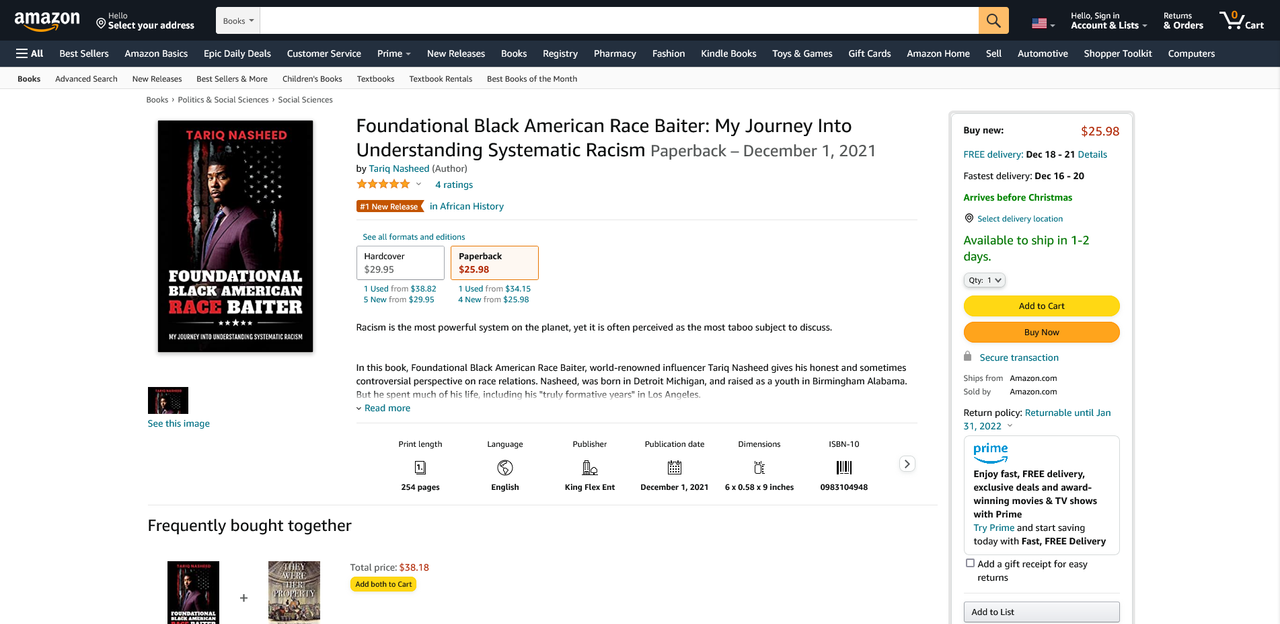The width and height of the screenshot is (1280, 624).
Task: Click the right arrow in product details carousel
Action: point(907,464)
